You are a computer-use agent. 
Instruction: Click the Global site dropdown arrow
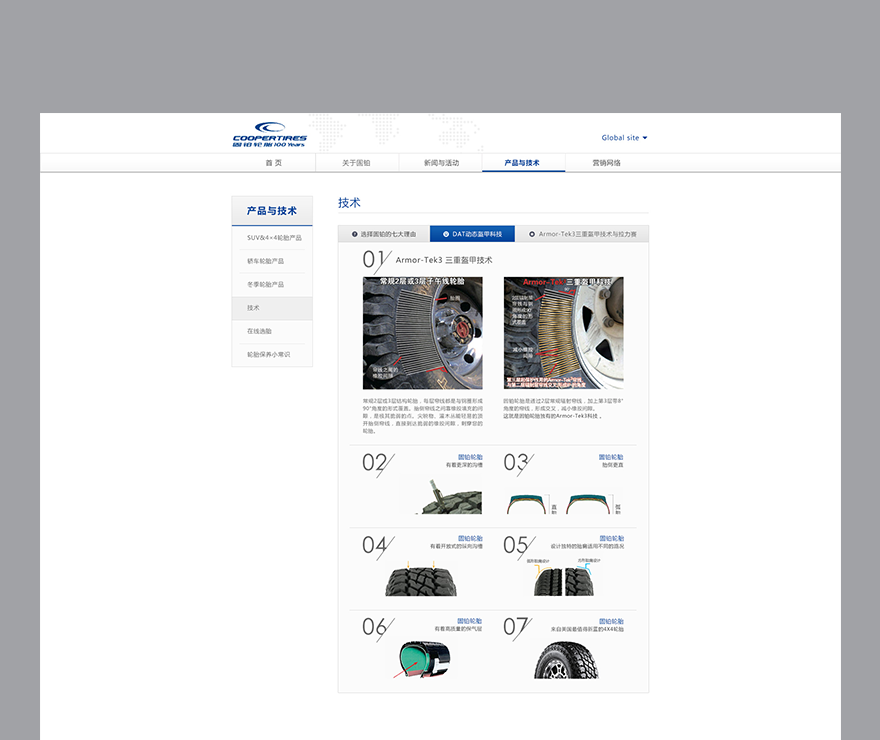(645, 138)
